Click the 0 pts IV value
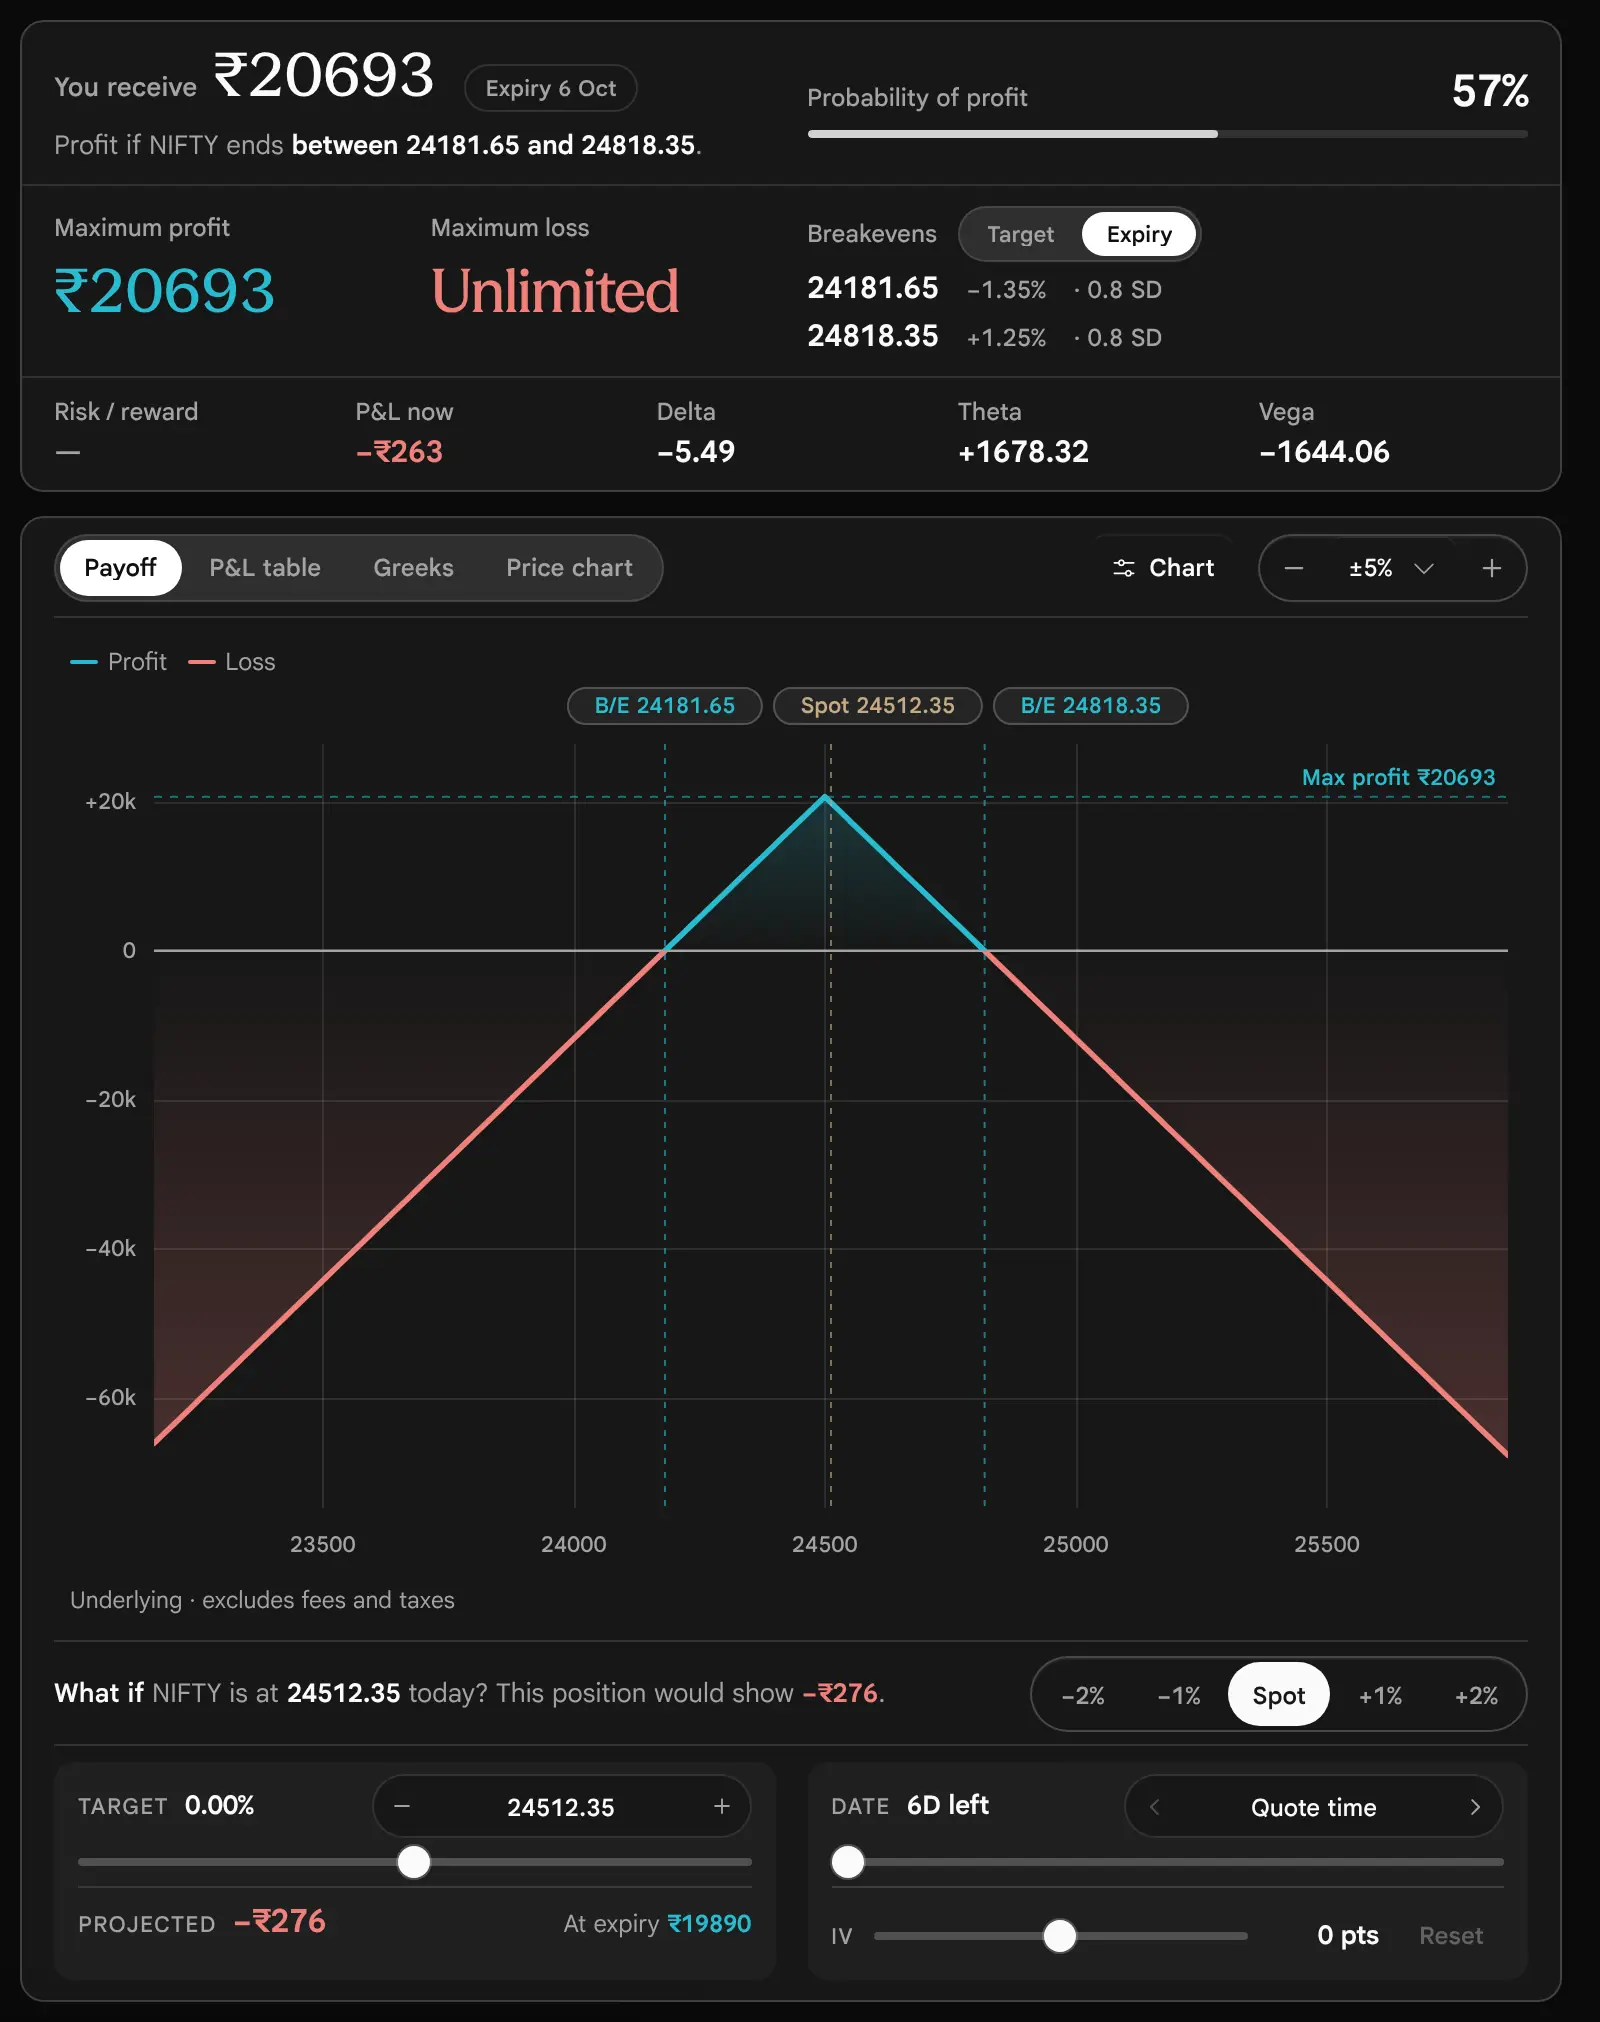 pos(1348,1935)
